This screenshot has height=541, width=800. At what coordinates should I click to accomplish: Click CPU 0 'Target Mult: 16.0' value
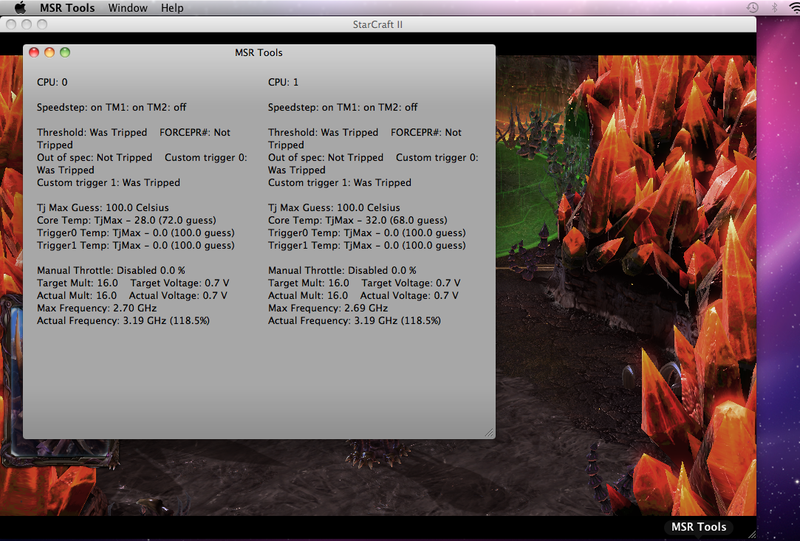(77, 283)
